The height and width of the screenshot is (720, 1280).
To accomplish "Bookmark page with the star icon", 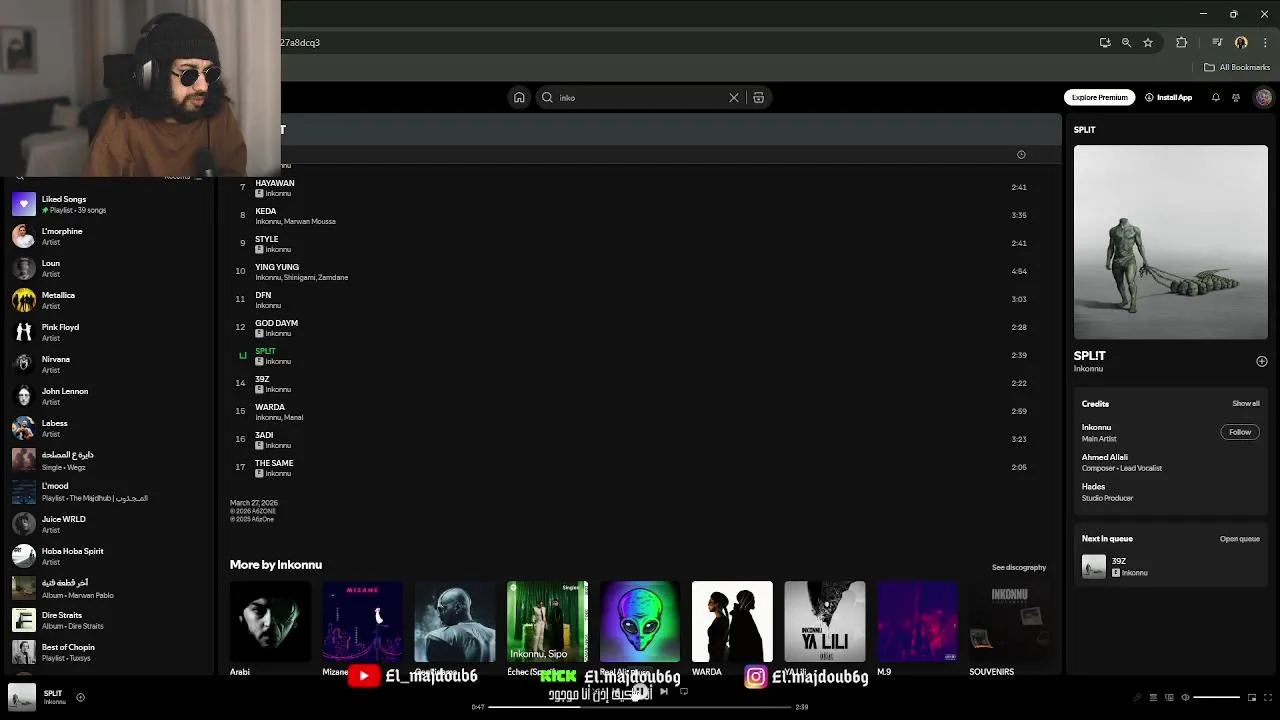I will 1148,42.
